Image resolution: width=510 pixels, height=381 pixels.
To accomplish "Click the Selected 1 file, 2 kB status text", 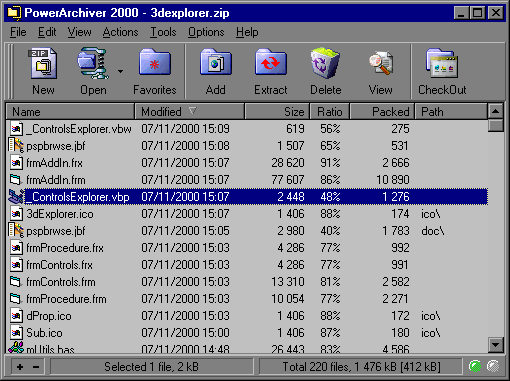I will pyautogui.click(x=151, y=367).
